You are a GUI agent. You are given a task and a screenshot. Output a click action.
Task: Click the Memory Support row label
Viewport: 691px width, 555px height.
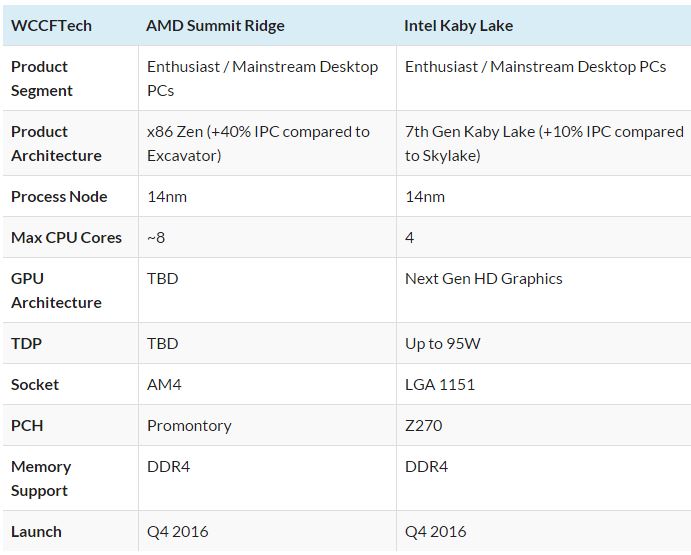tap(41, 478)
